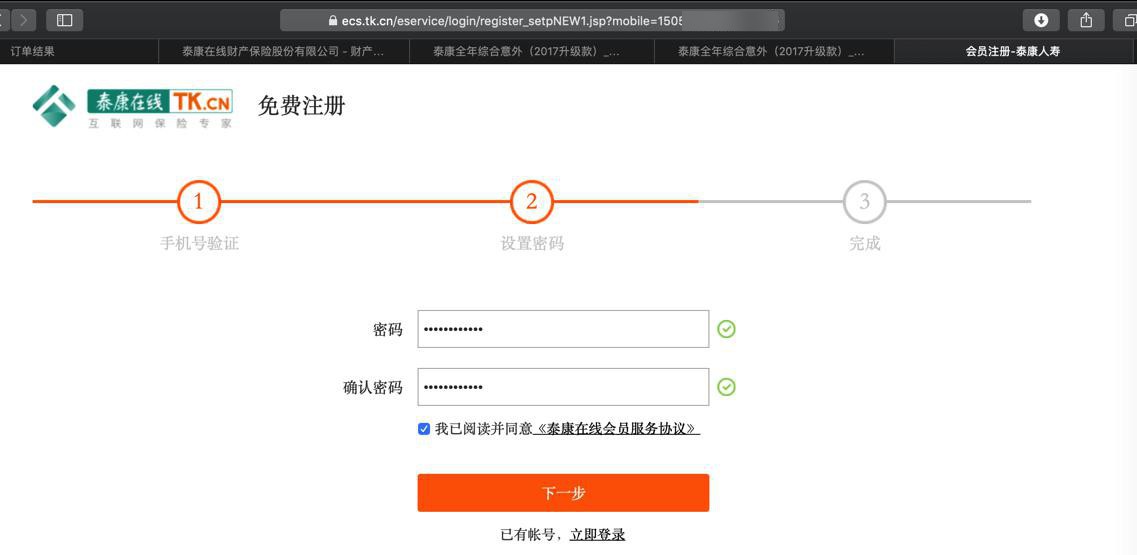Click the 已有帐号 text
The height and width of the screenshot is (555, 1137).
point(528,535)
